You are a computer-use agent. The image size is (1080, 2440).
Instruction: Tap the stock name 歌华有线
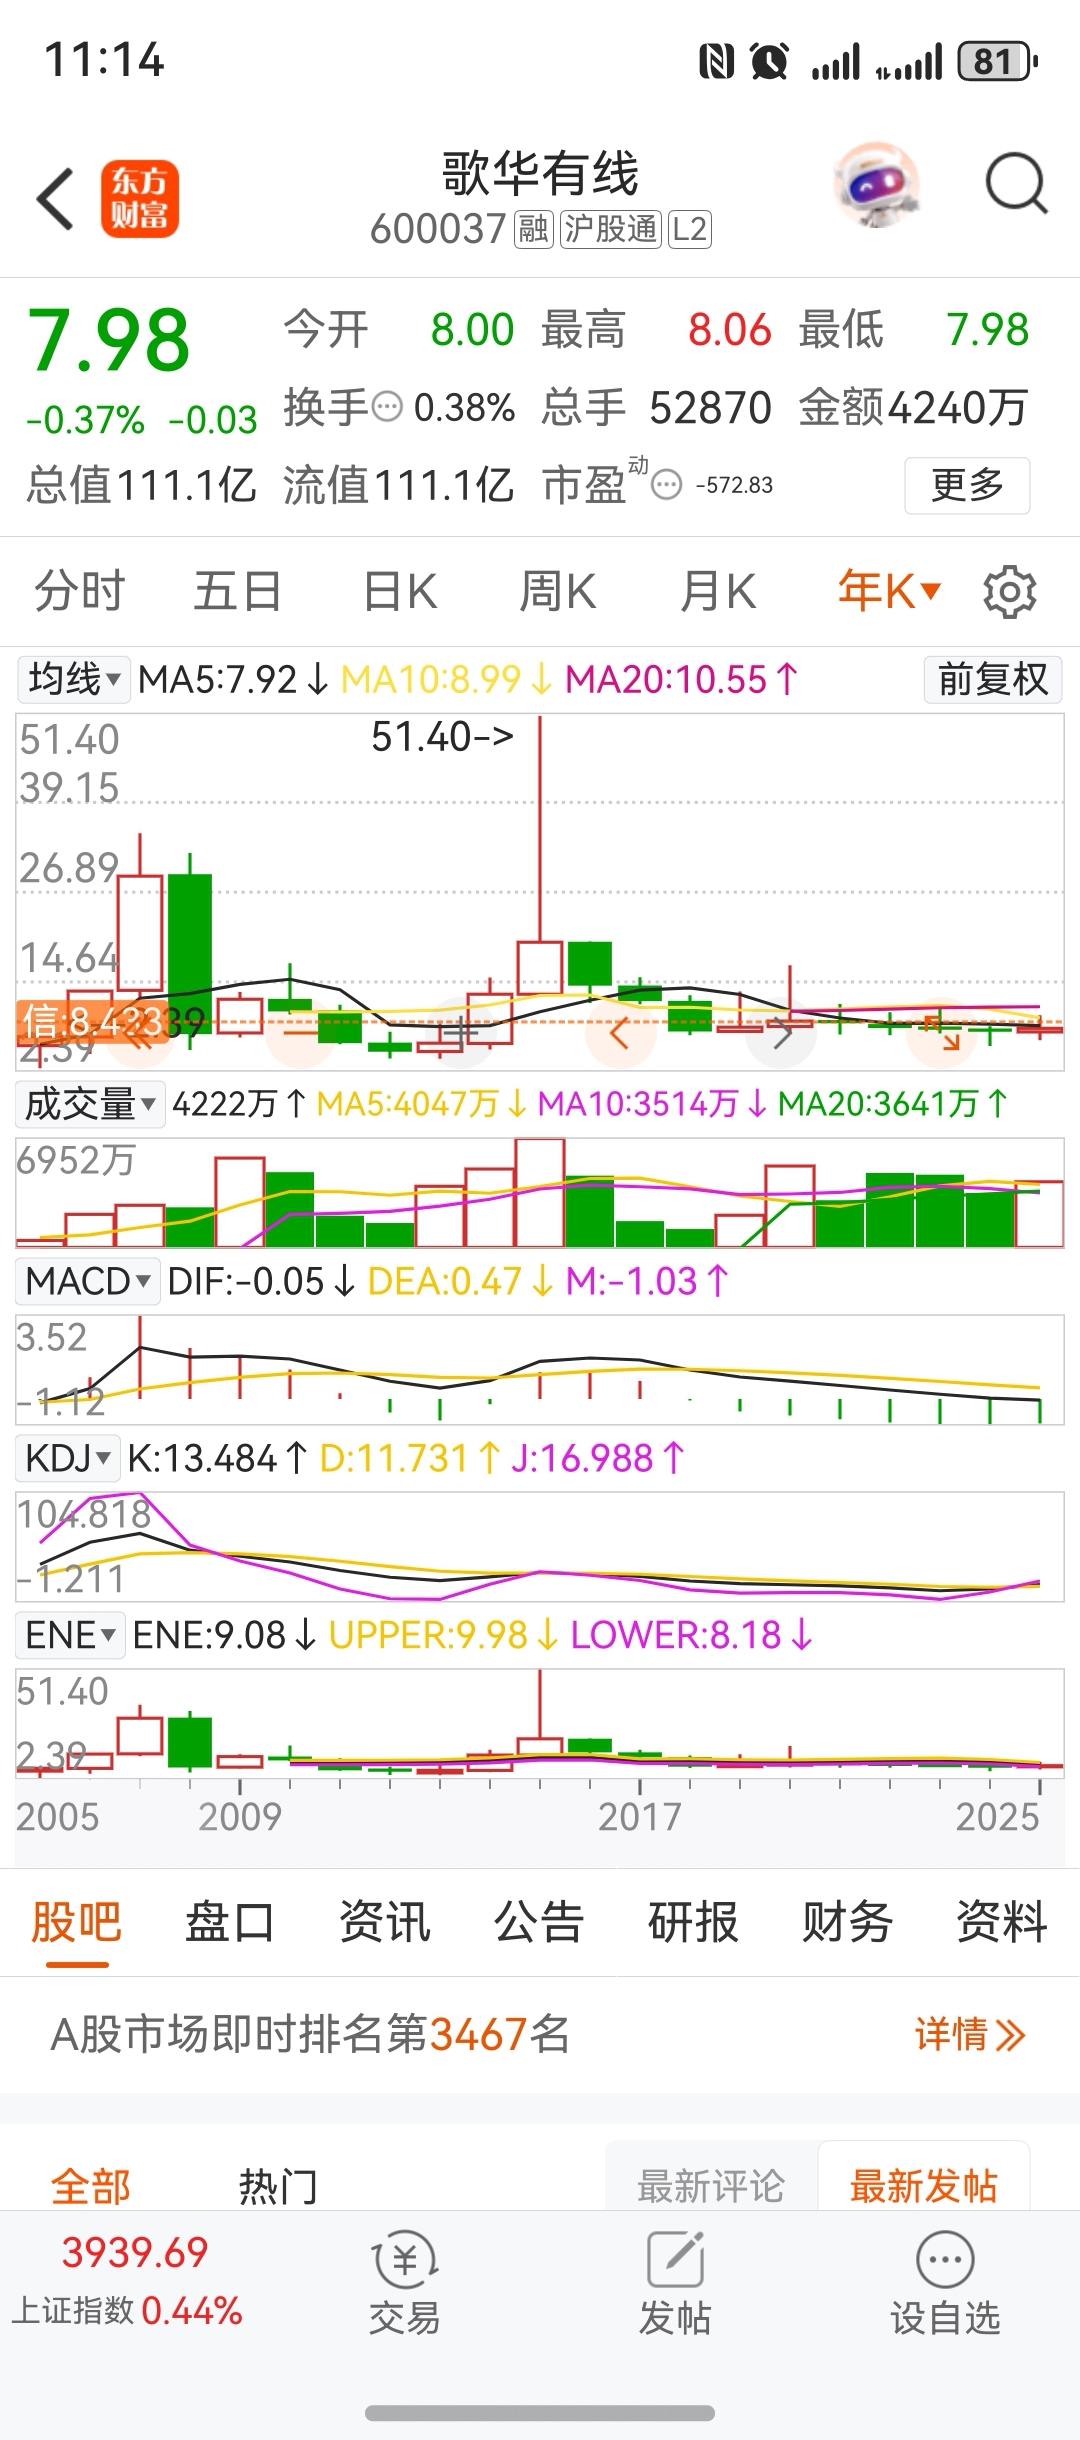tap(540, 174)
